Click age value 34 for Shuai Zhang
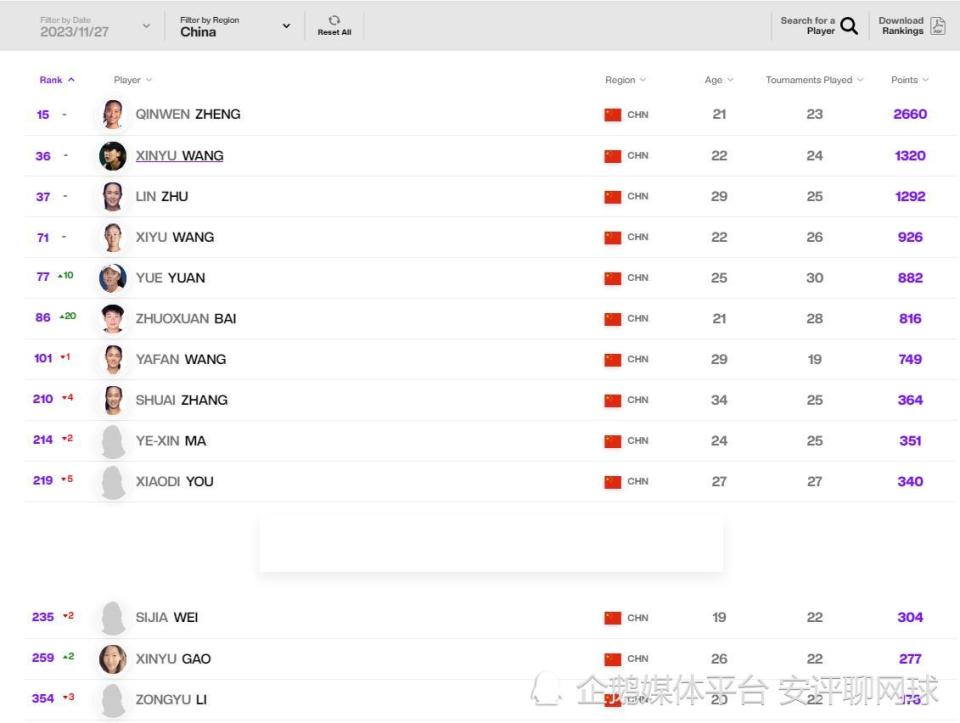The width and height of the screenshot is (960, 723). 719,400
